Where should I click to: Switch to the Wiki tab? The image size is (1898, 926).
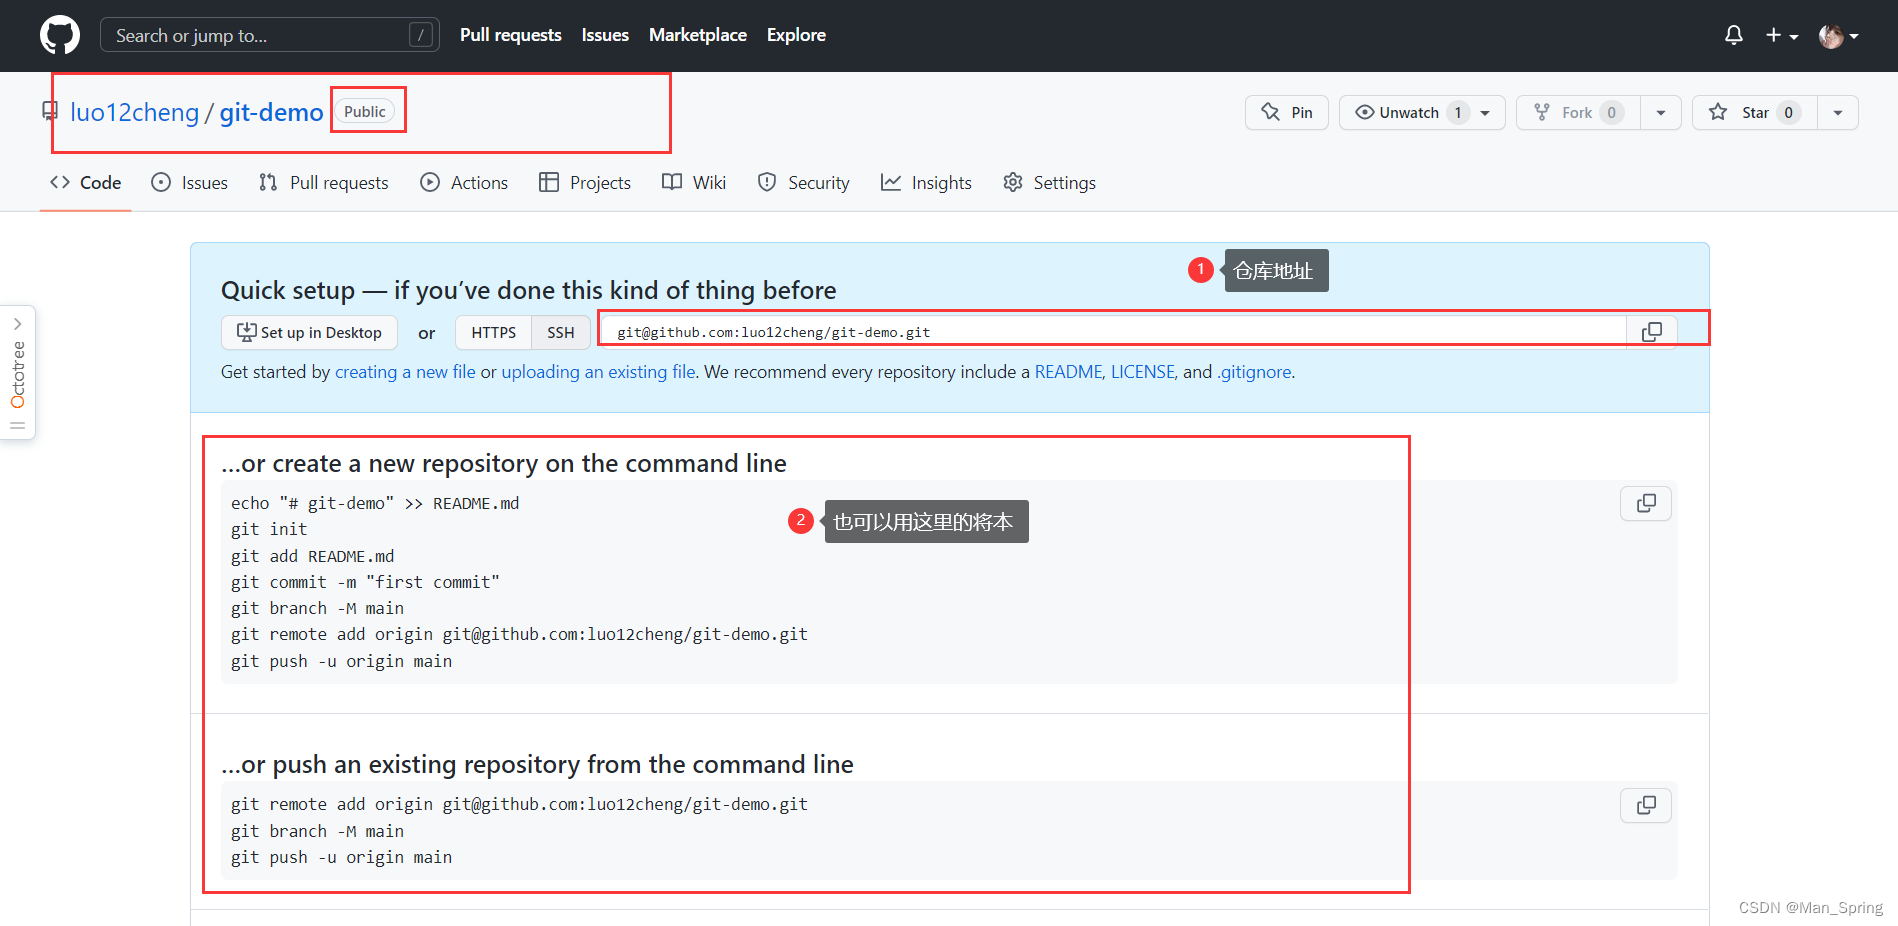[x=694, y=182]
